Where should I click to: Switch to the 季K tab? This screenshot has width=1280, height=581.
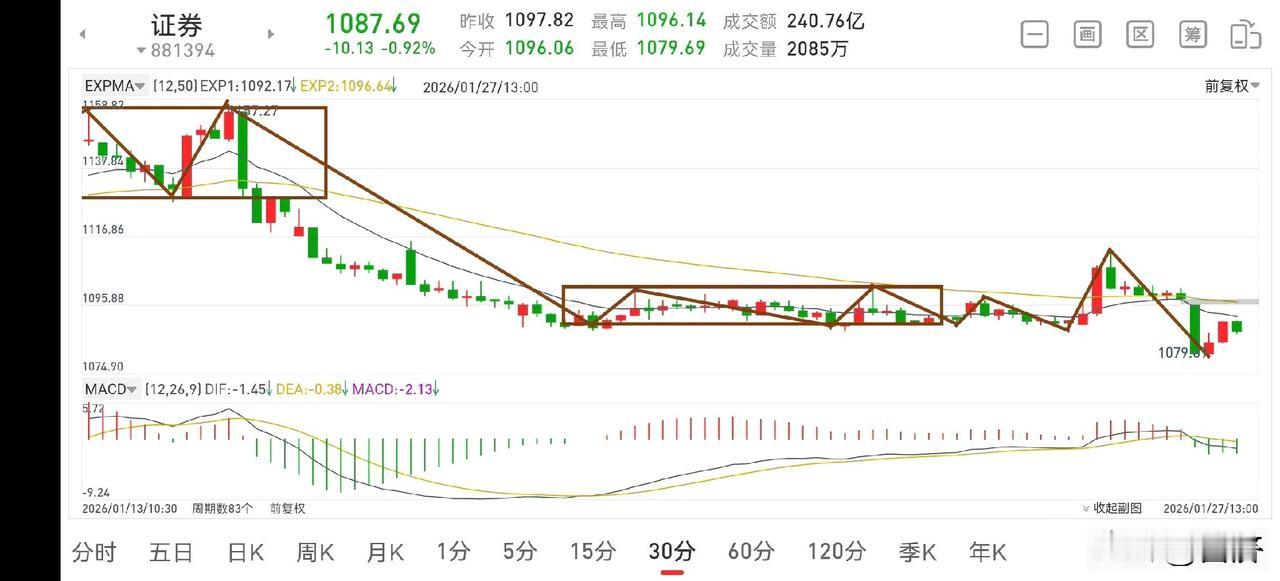917,551
